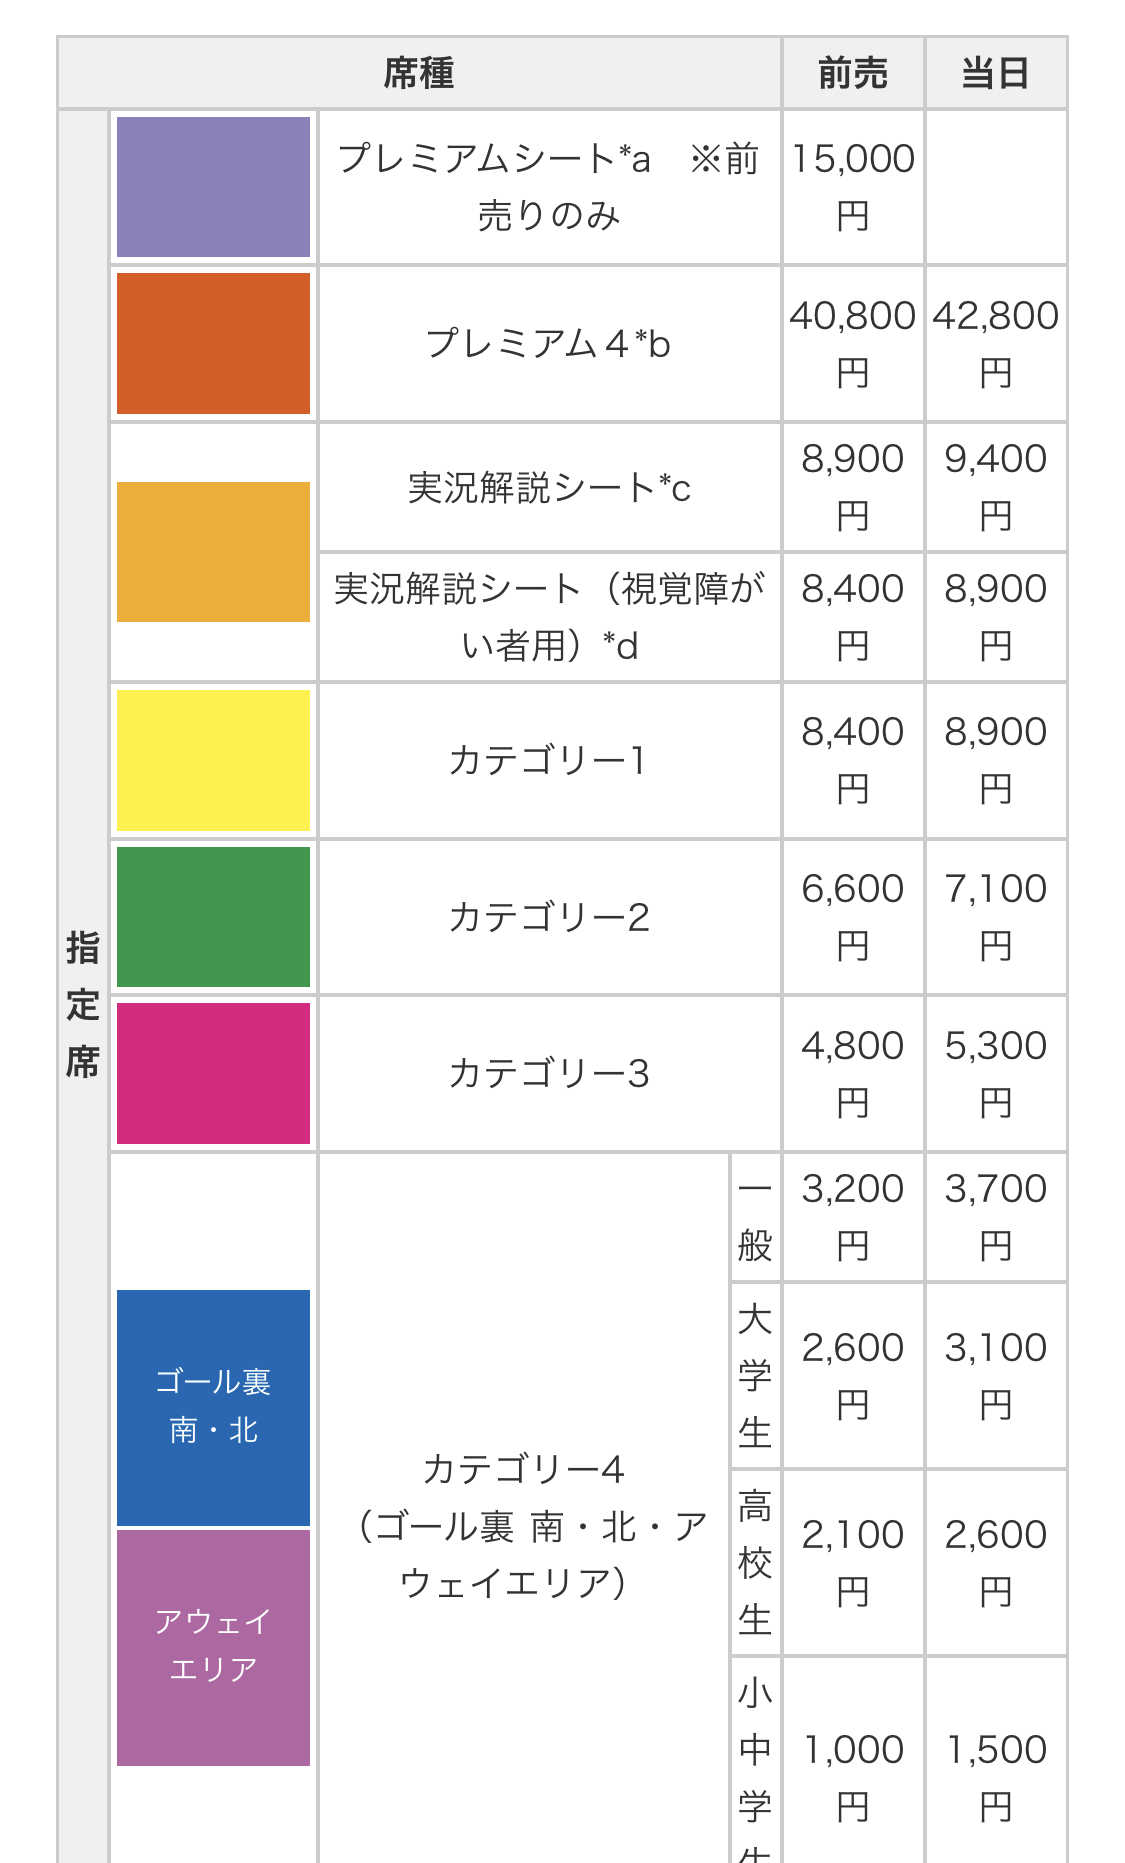Select the 実況解説シート*c seat name
This screenshot has width=1125, height=1863.
pos(548,488)
